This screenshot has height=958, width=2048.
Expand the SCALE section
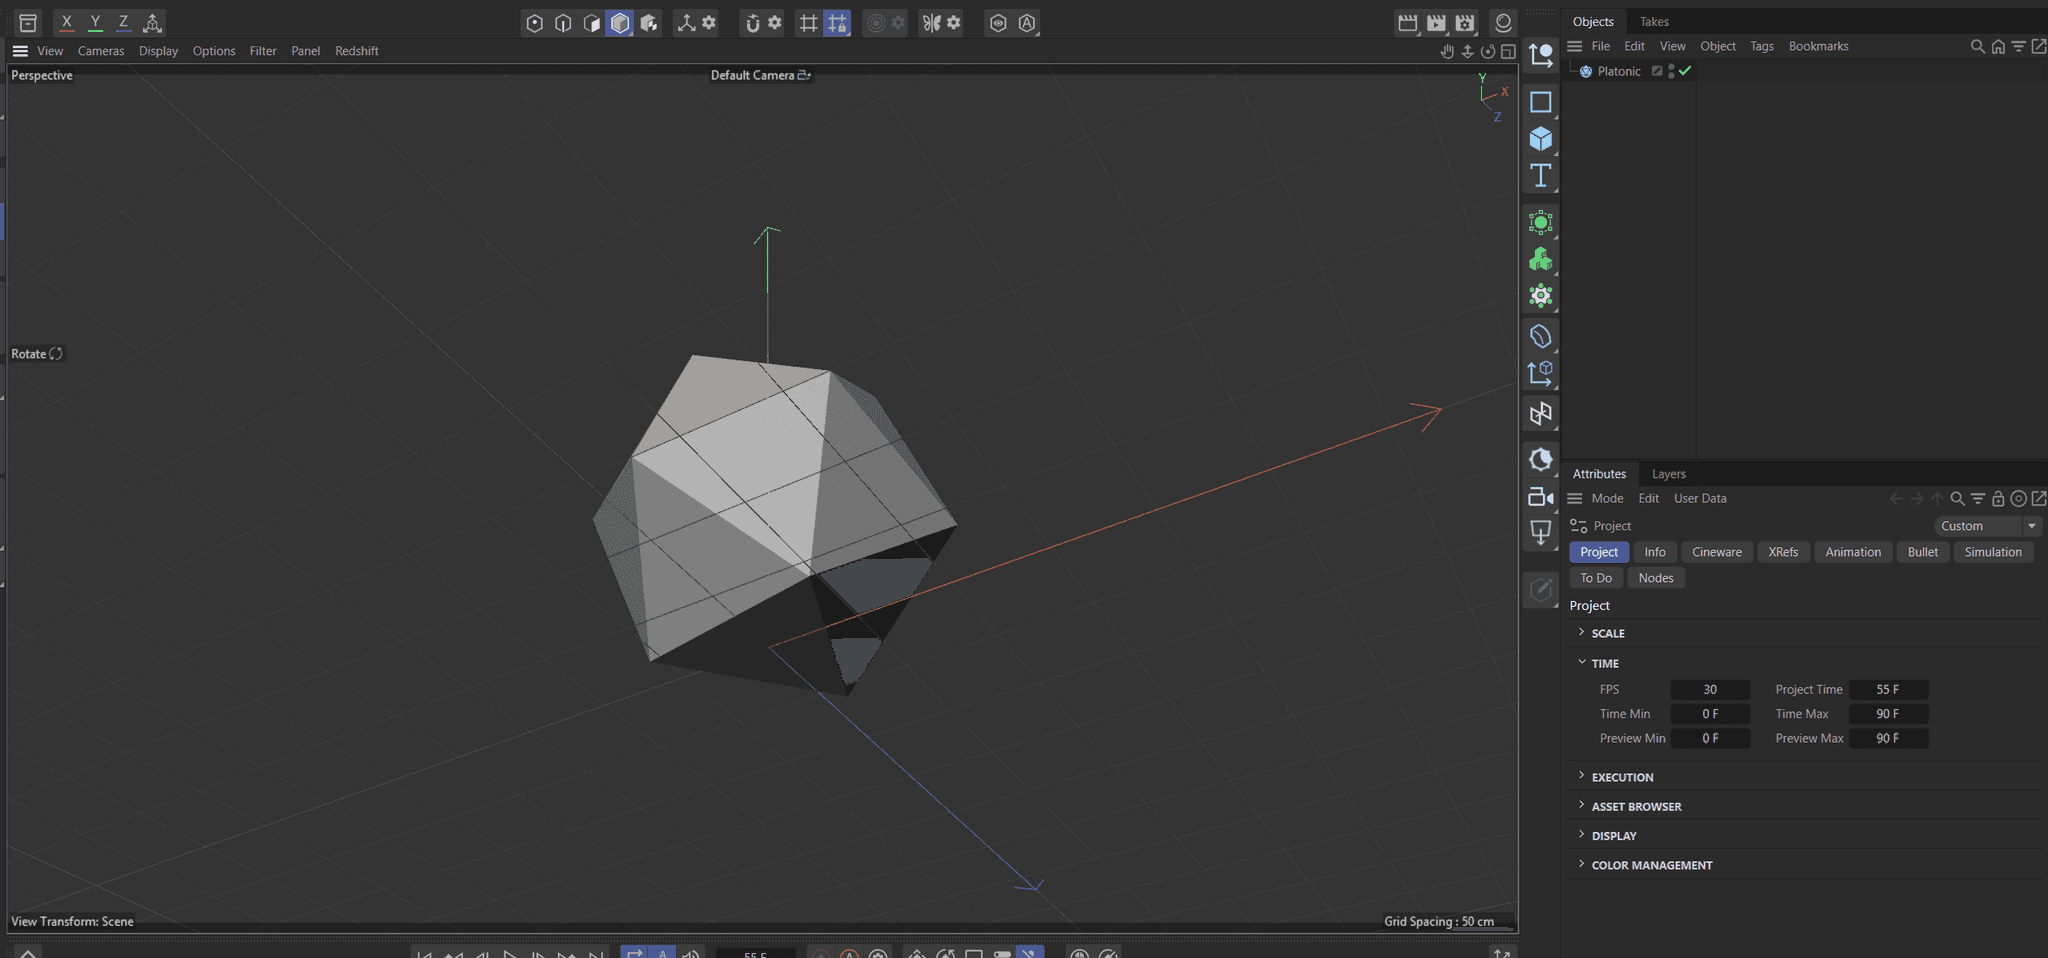tap(1607, 633)
